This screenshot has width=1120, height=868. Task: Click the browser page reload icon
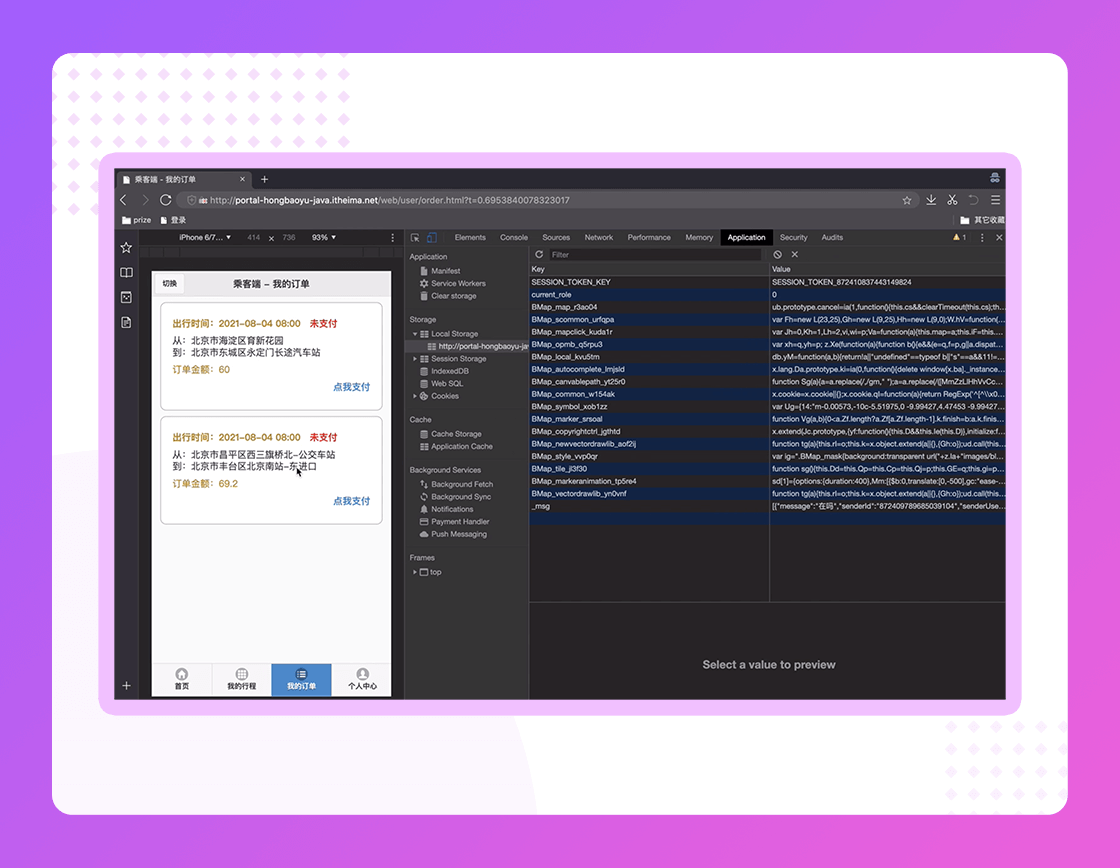166,200
